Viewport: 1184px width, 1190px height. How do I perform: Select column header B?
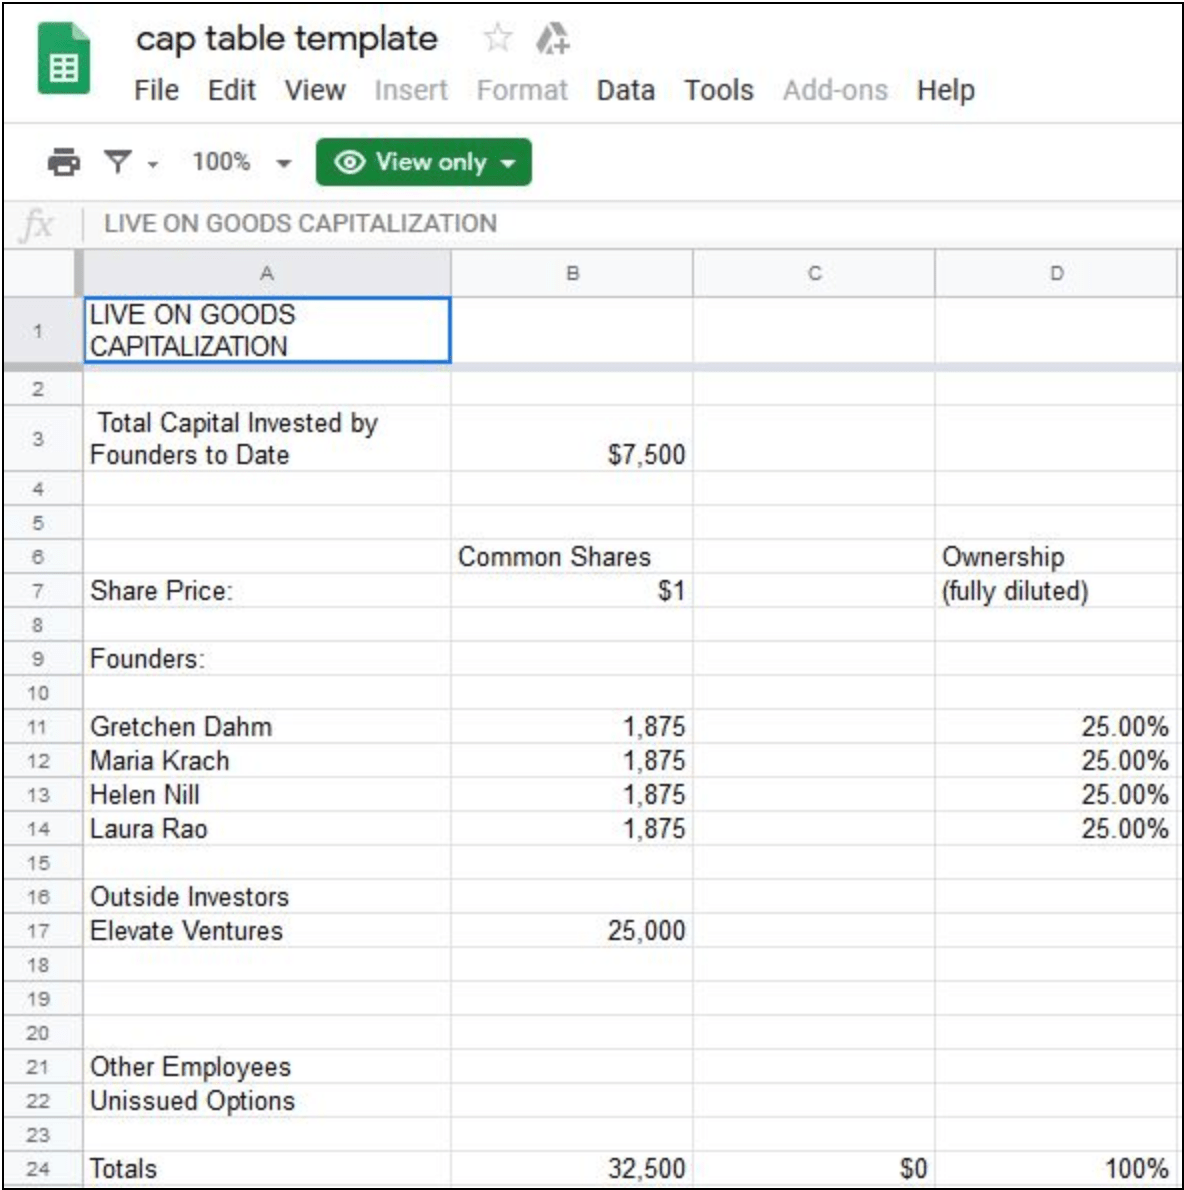click(x=572, y=268)
